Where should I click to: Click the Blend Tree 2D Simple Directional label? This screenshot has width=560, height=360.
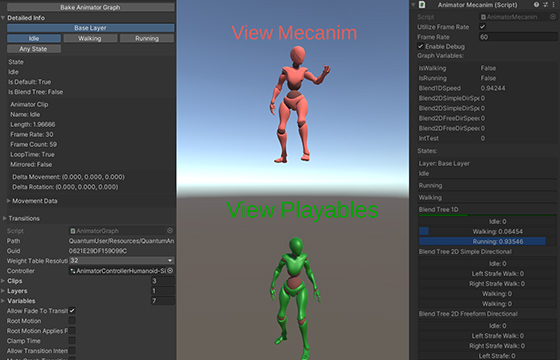(465, 251)
